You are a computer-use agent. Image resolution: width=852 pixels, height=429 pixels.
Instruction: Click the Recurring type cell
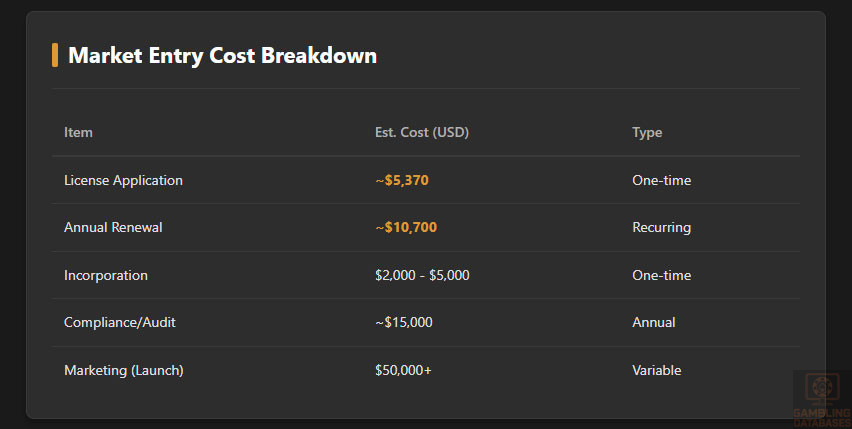[661, 228]
